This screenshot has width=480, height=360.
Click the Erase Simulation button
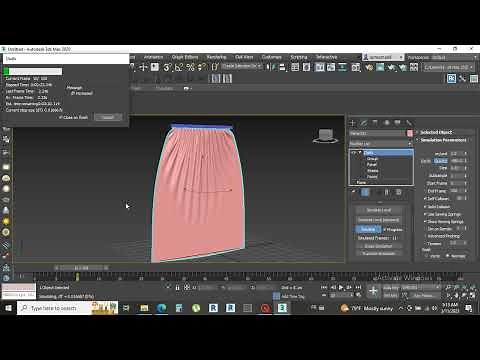point(378,246)
